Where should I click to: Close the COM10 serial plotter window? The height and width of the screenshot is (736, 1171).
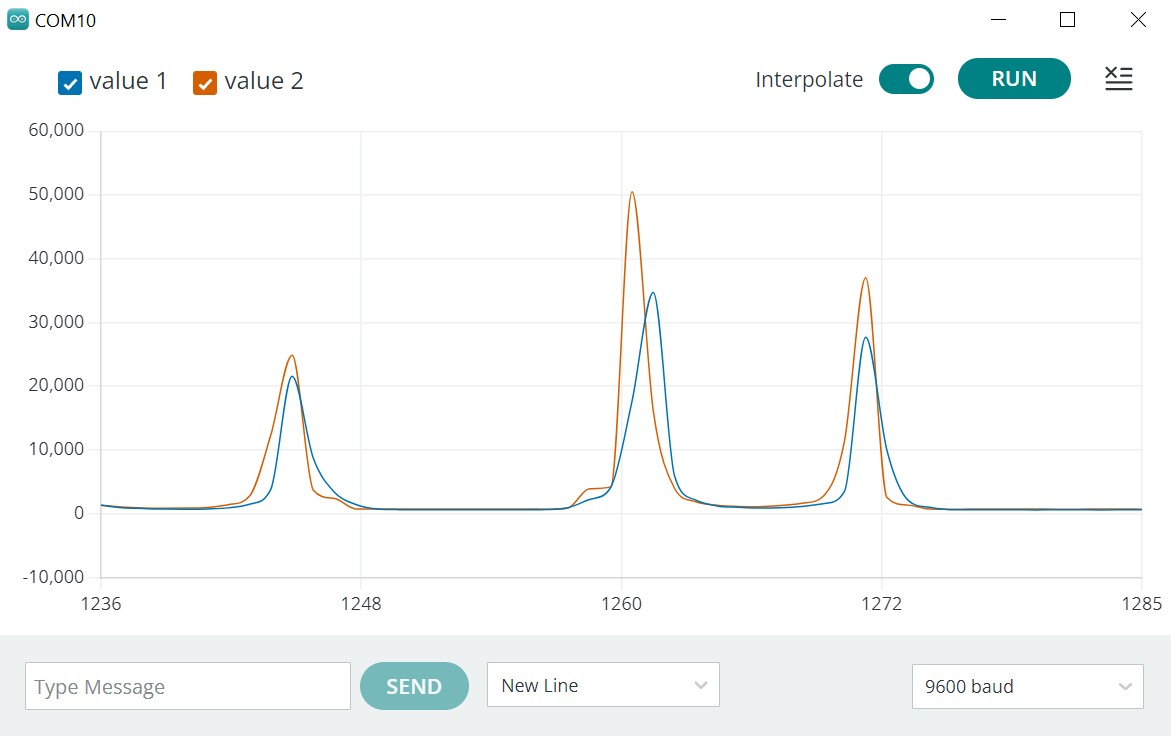pyautogui.click(x=1138, y=20)
